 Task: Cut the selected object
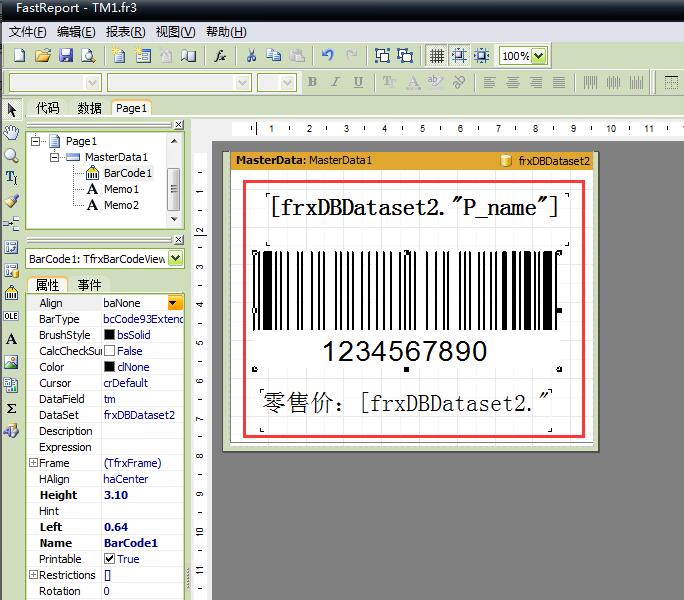[x=251, y=55]
